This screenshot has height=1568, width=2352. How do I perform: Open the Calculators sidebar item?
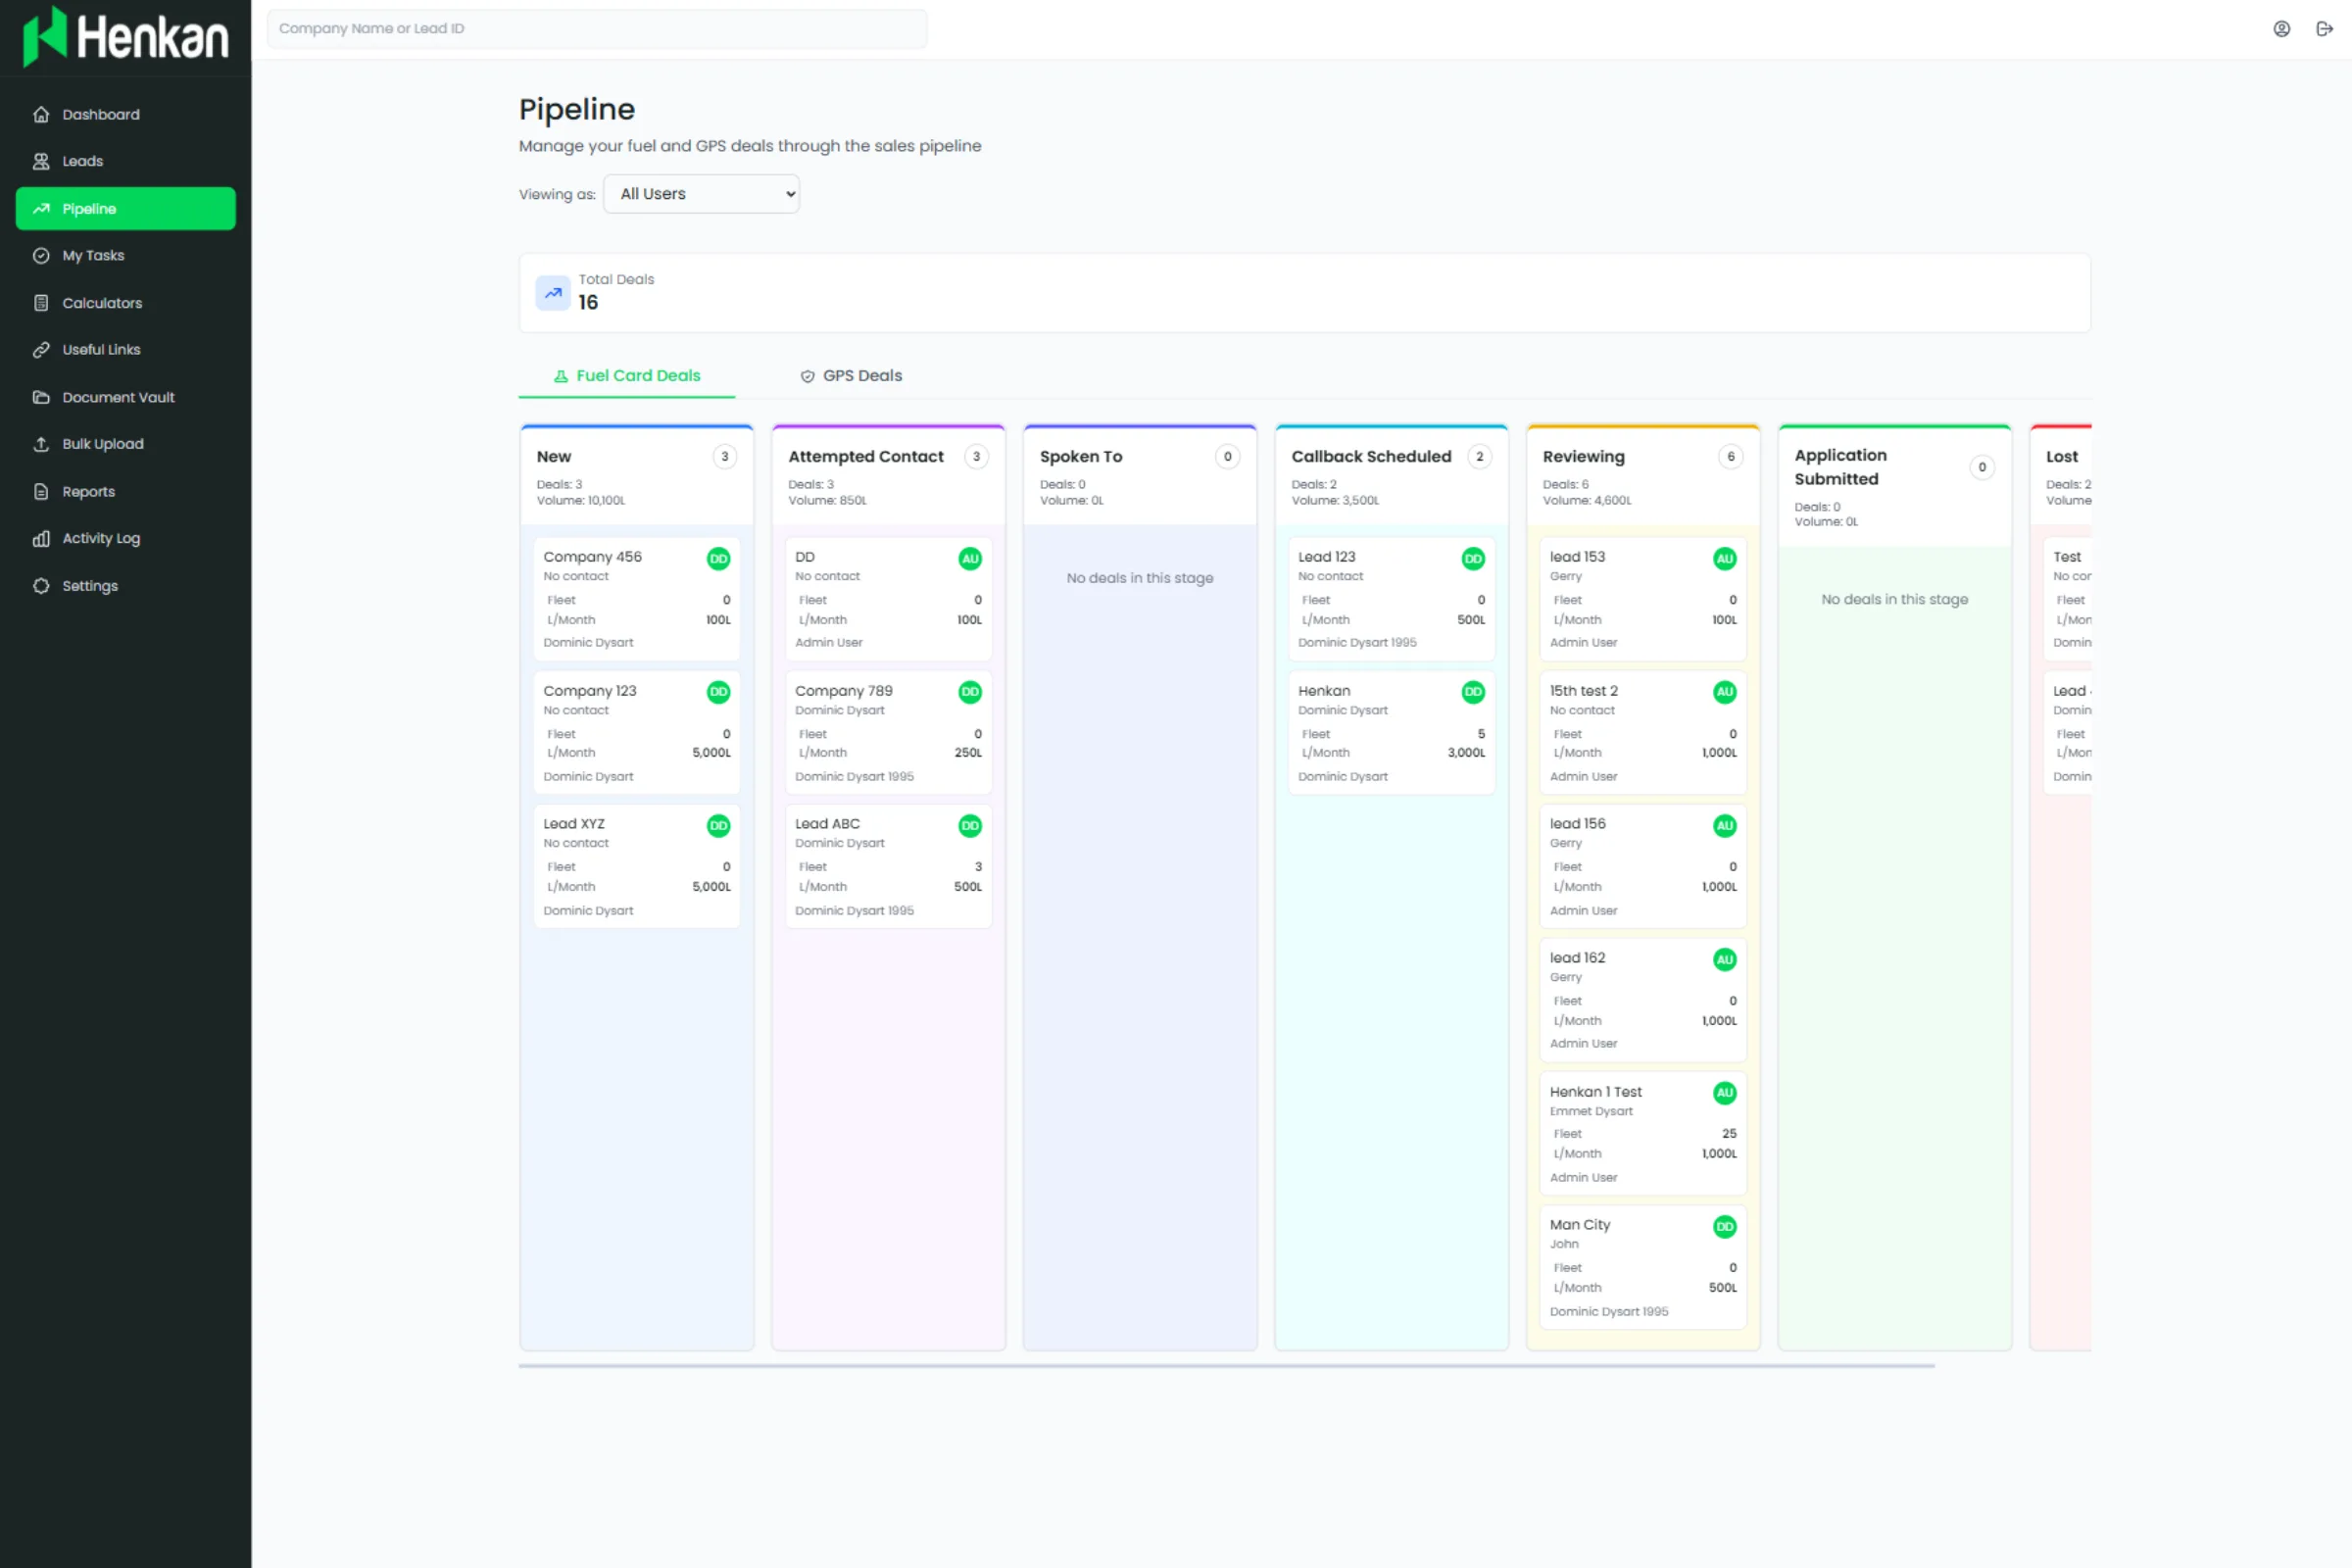(x=102, y=303)
